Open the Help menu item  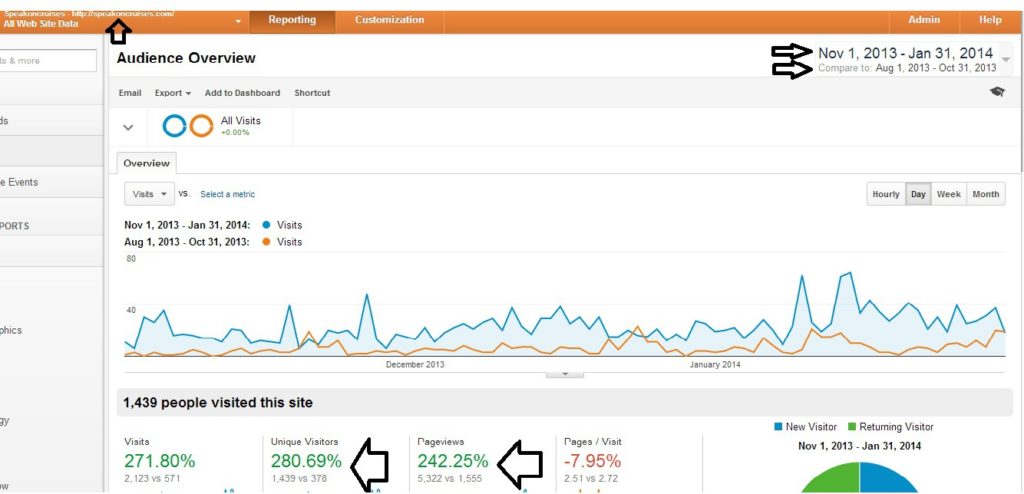990,20
